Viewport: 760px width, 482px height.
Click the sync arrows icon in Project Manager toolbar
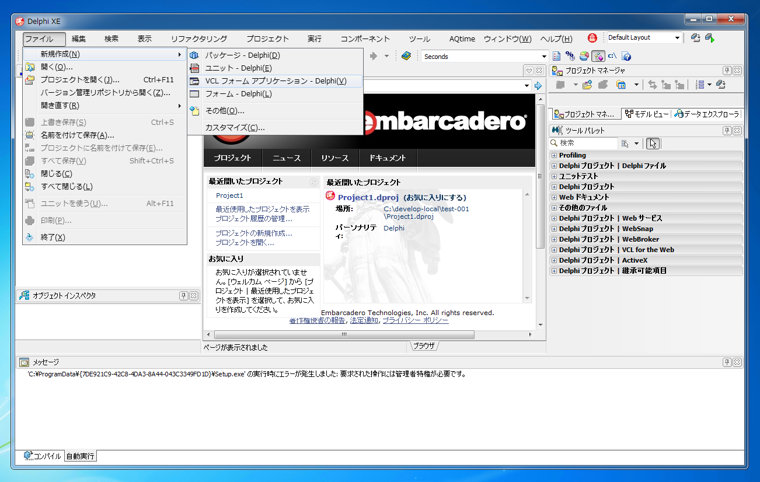(x=652, y=85)
